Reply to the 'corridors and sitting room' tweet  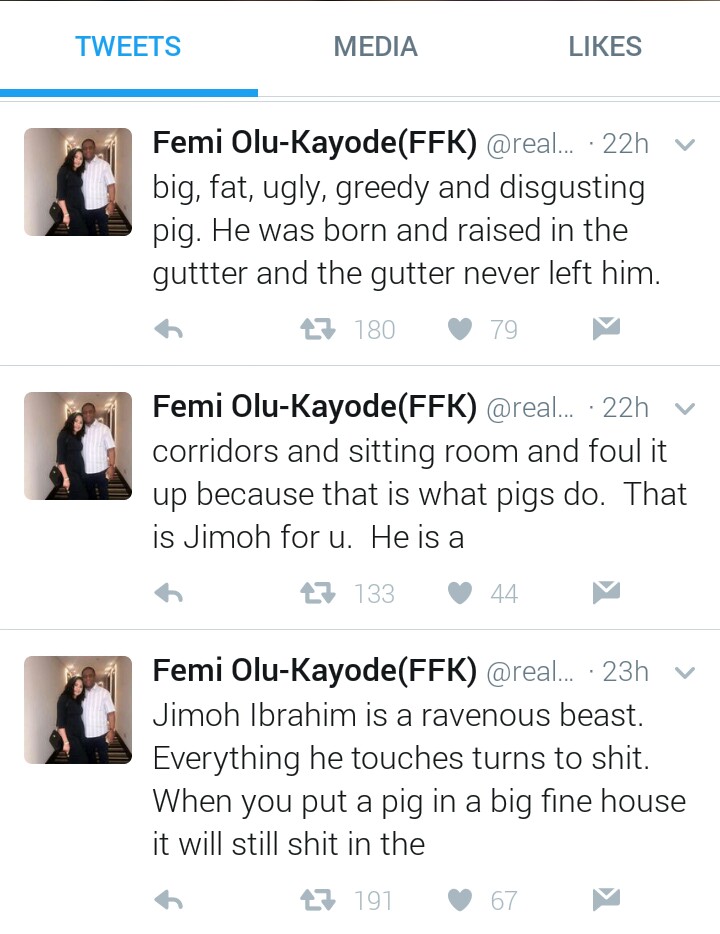pyautogui.click(x=169, y=594)
